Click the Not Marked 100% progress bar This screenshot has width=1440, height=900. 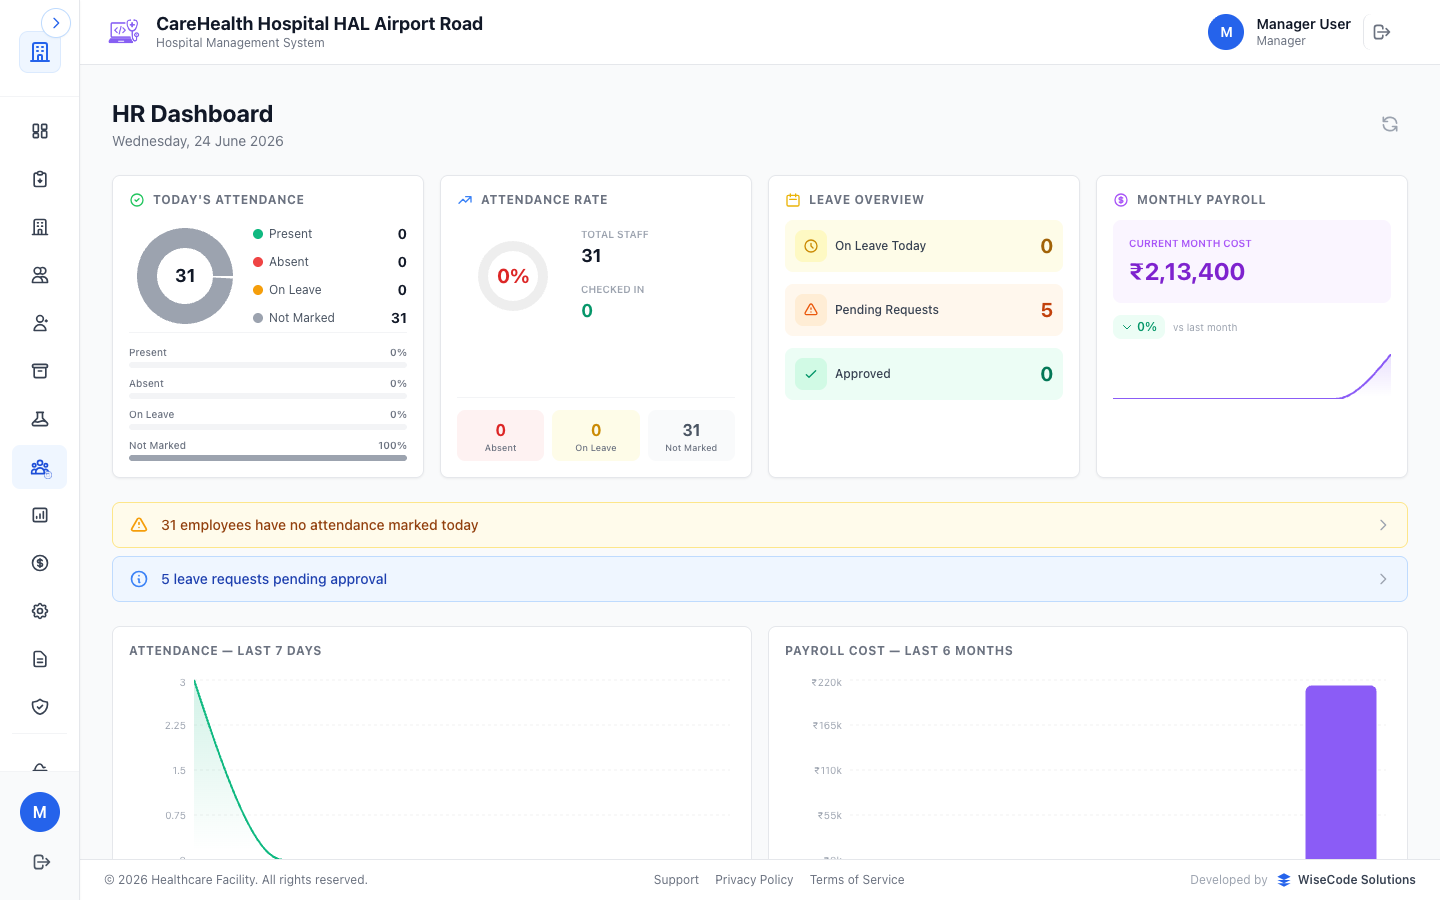click(268, 458)
